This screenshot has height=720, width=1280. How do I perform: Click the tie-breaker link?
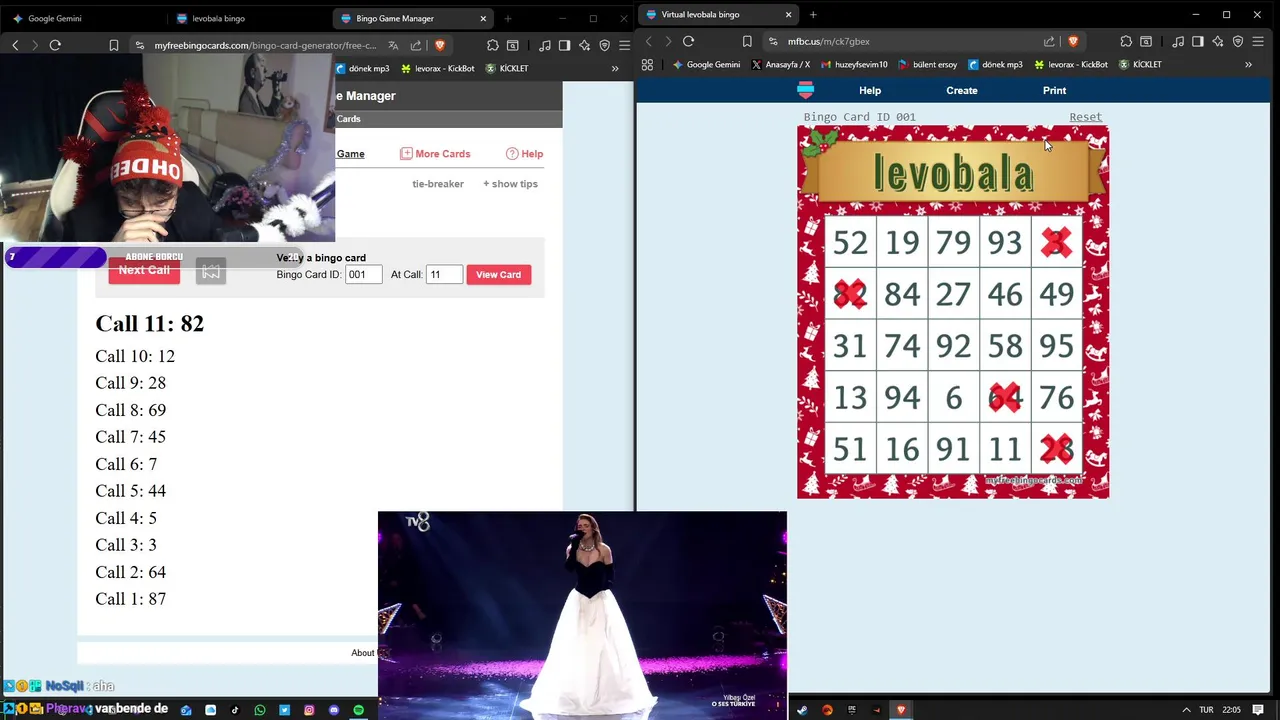[x=438, y=184]
